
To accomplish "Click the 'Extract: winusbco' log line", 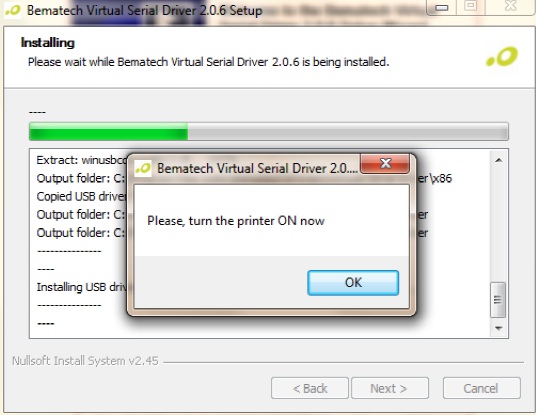I will click(81, 160).
